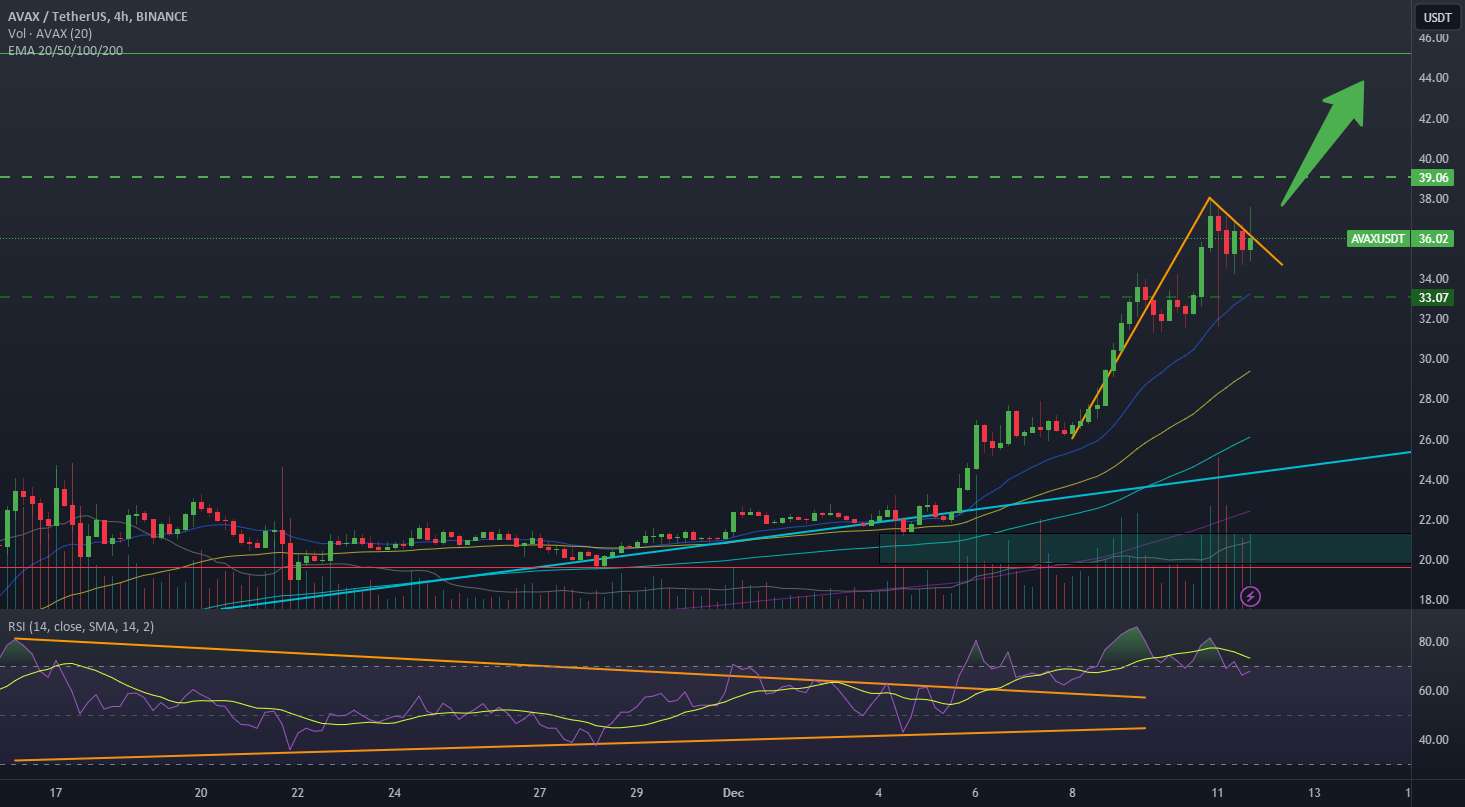Click the 40.00 RSI axis value
The image size is (1465, 807).
1434,740
